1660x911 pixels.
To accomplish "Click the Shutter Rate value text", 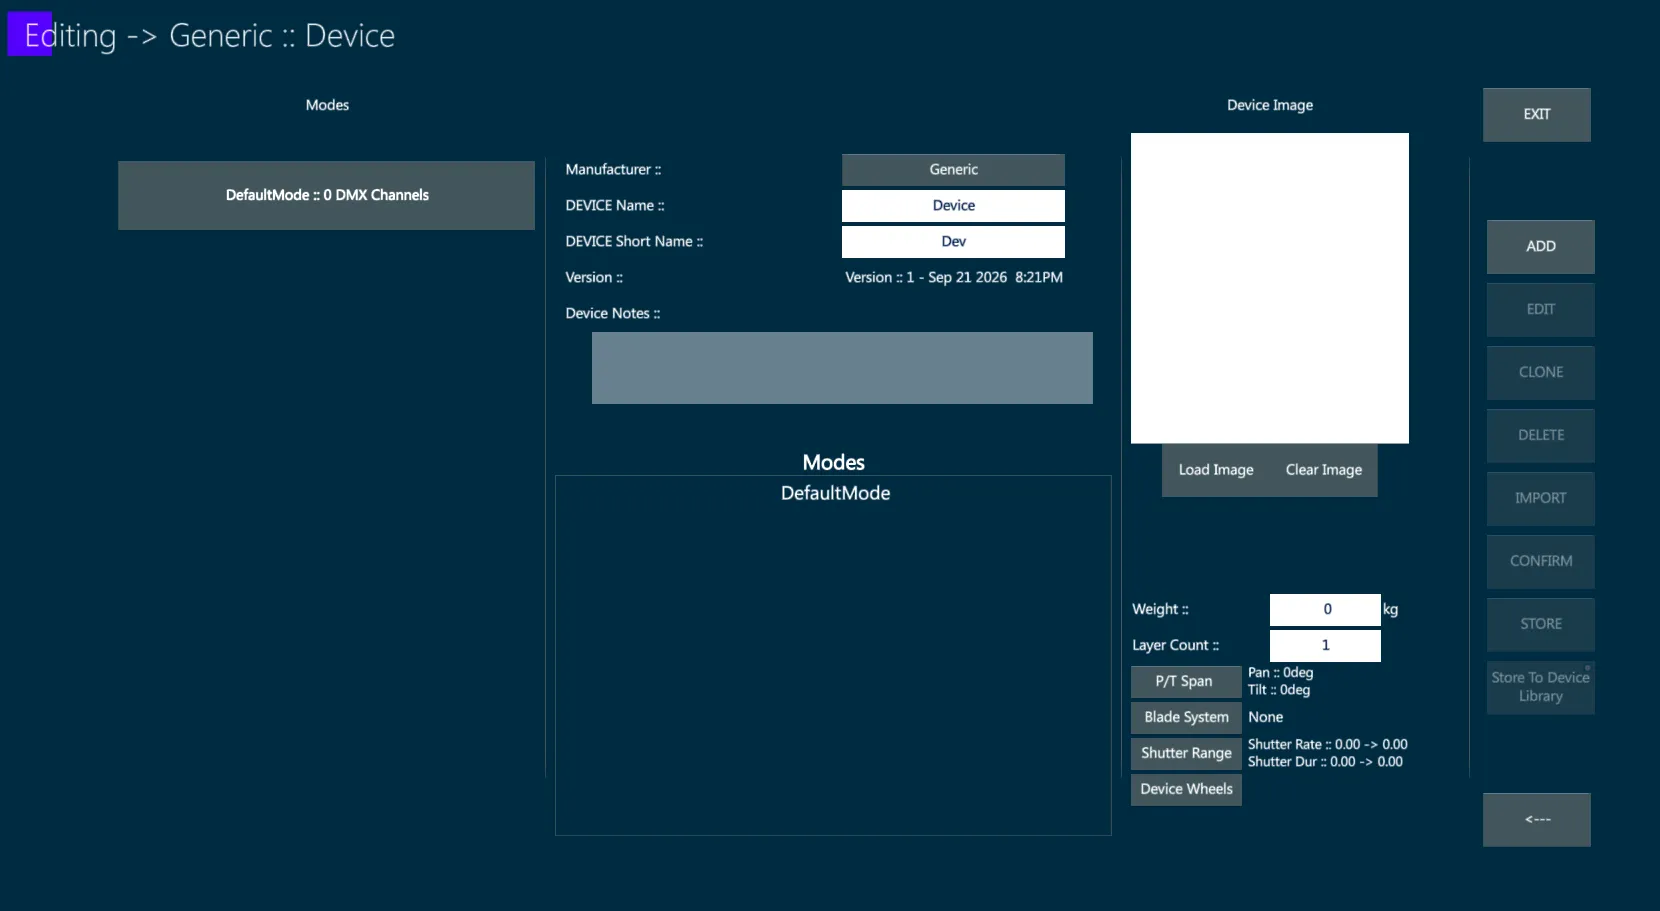I will tap(1328, 745).
